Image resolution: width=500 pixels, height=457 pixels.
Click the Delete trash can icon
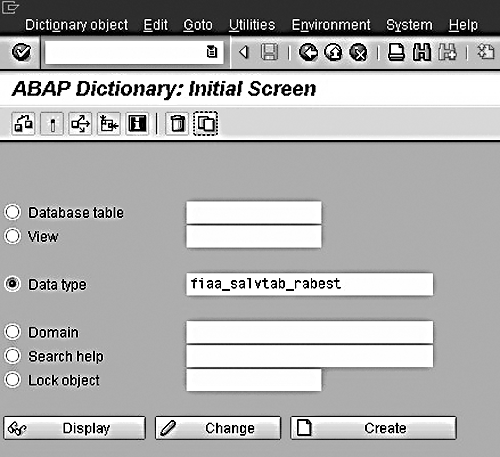pyautogui.click(x=177, y=124)
